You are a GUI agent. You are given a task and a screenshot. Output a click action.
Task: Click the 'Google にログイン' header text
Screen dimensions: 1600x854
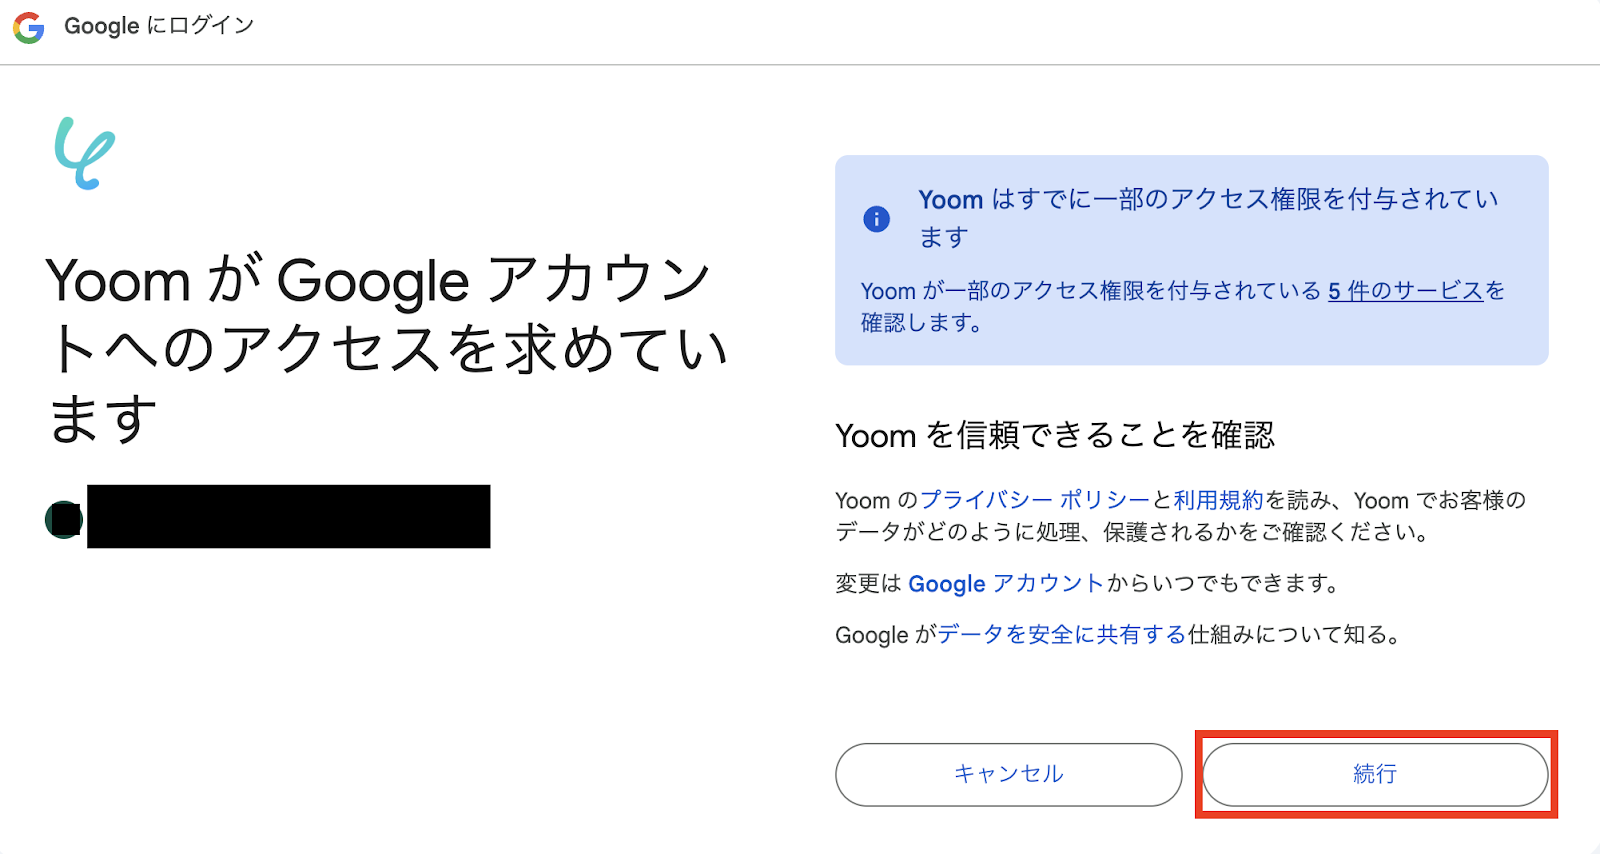[159, 26]
